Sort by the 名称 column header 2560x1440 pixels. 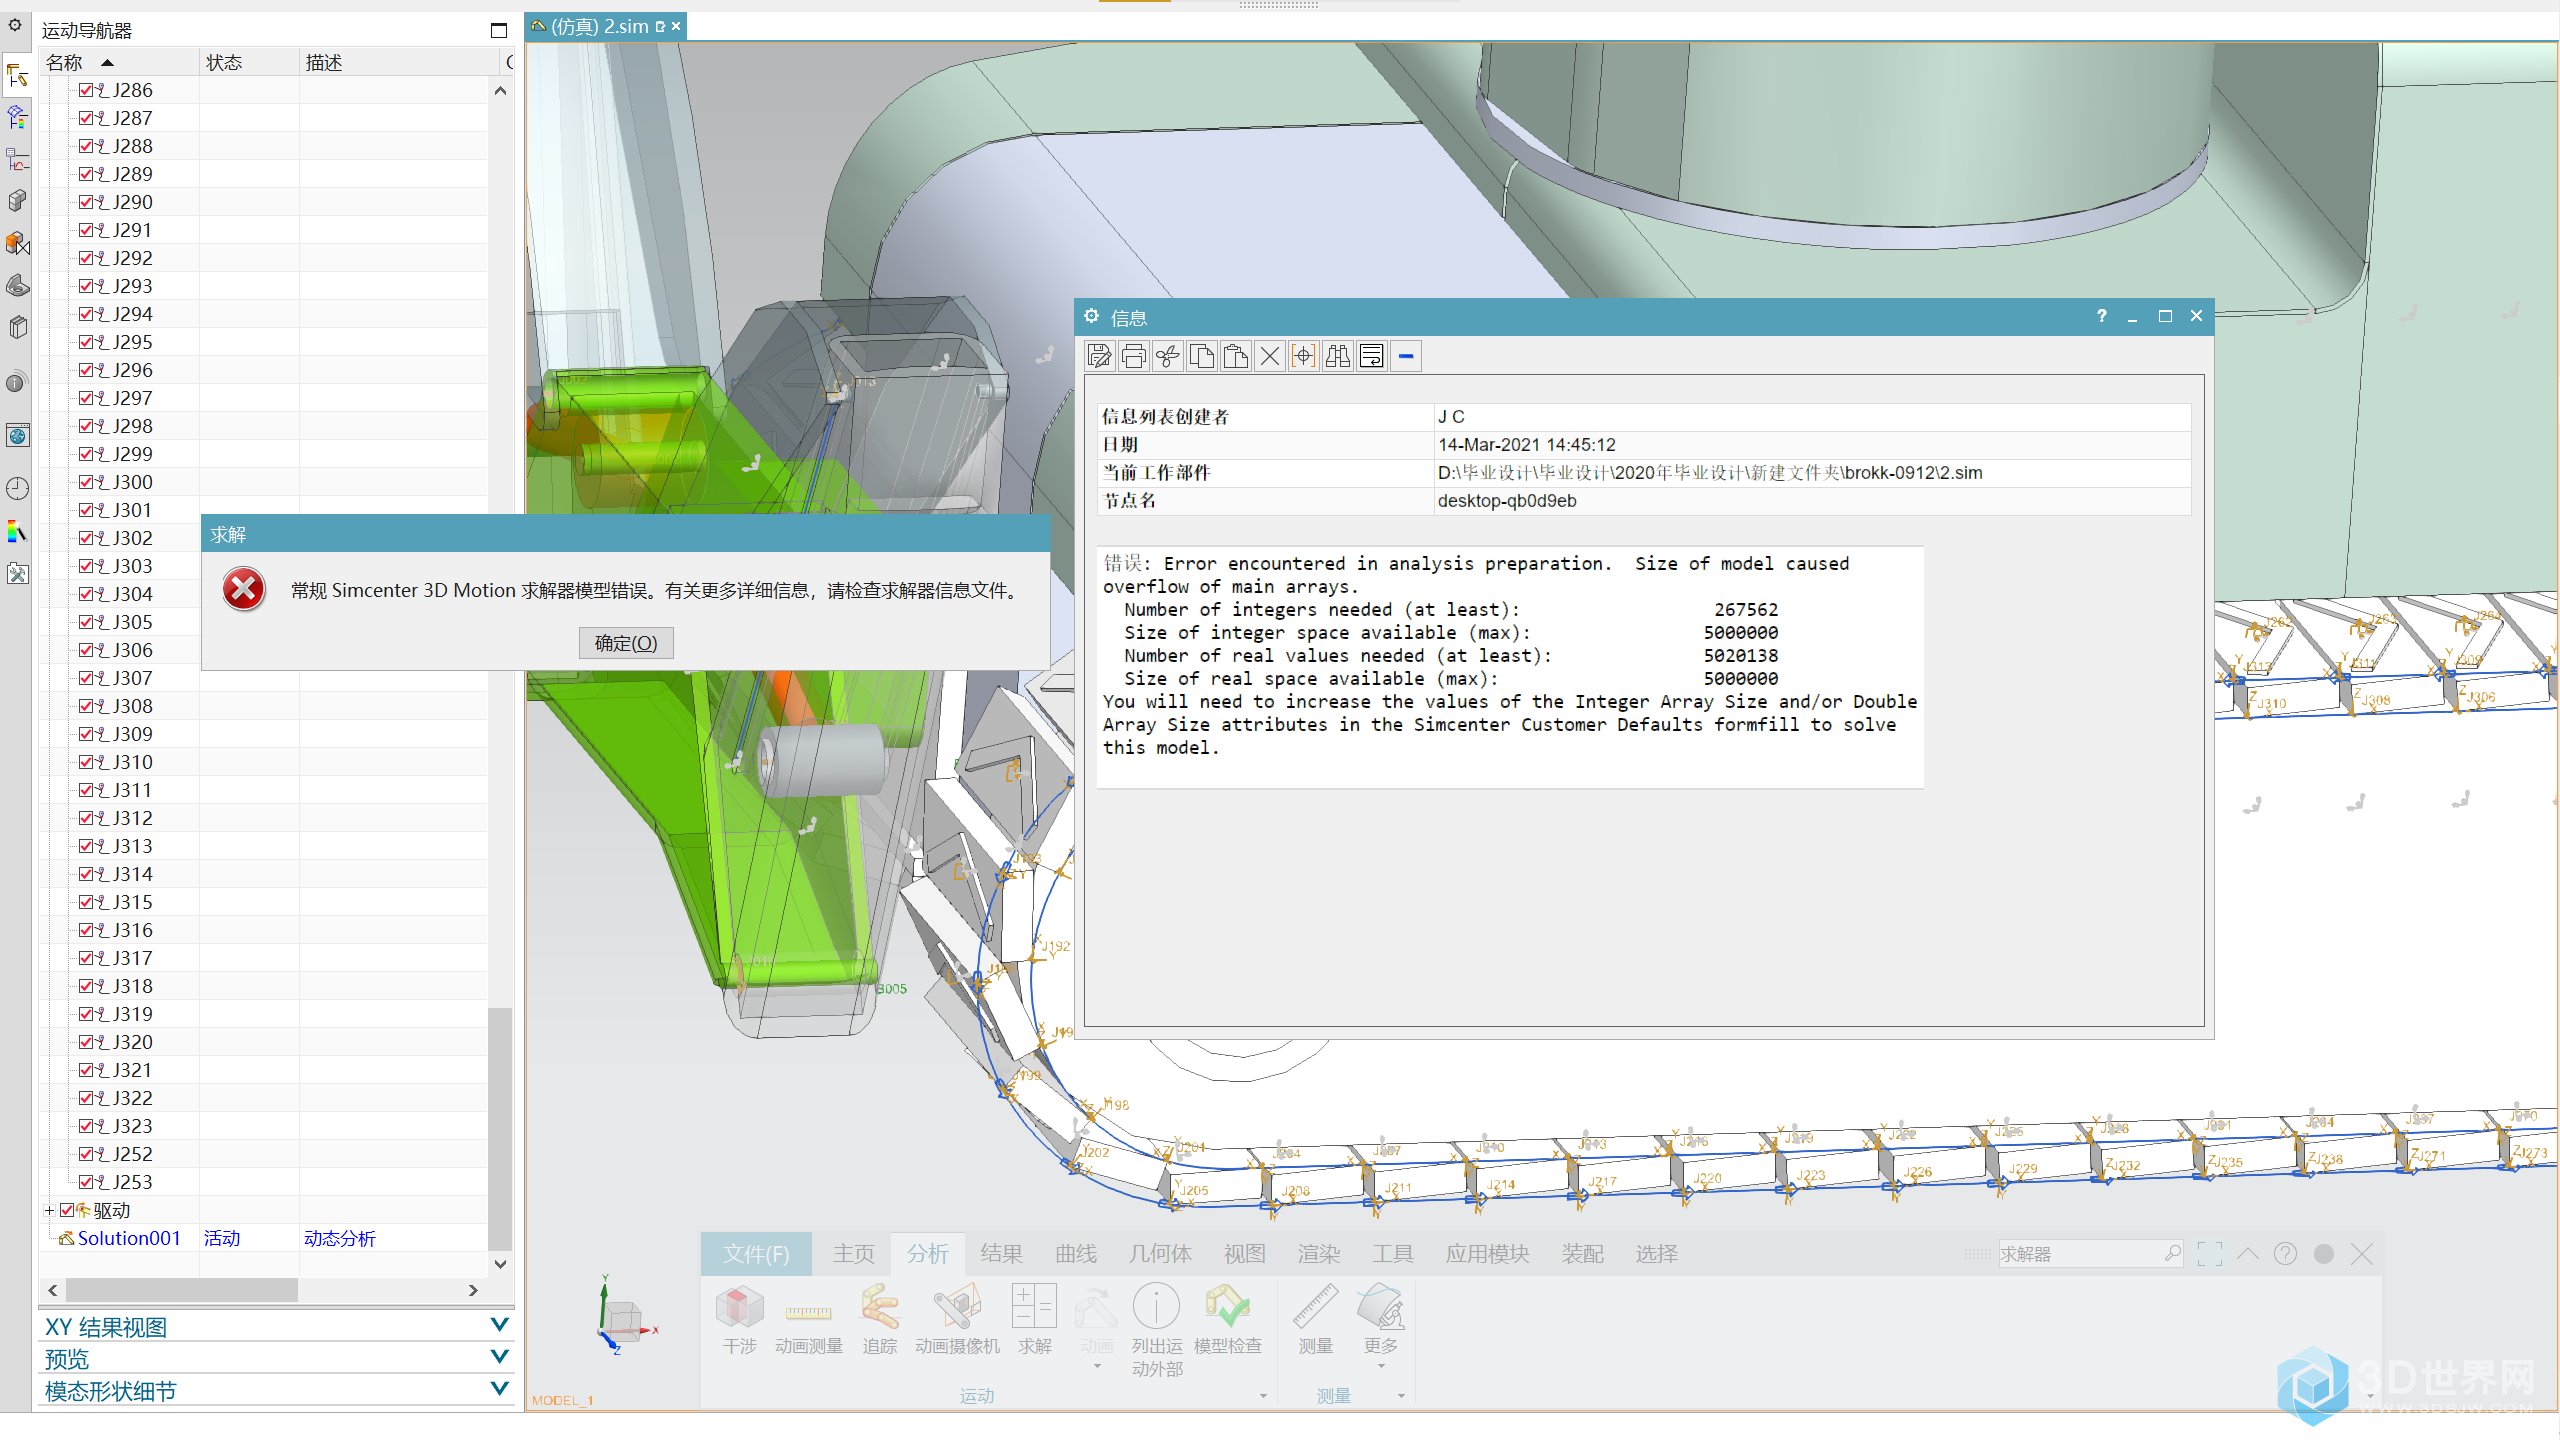click(118, 63)
